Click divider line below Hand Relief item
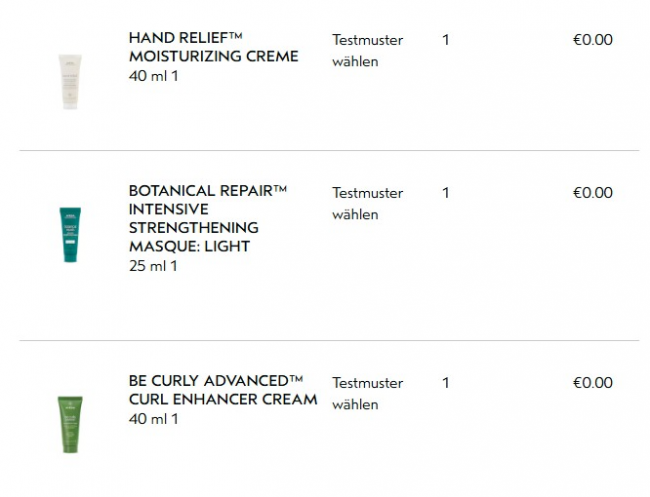The height and width of the screenshot is (497, 650). coord(329,151)
